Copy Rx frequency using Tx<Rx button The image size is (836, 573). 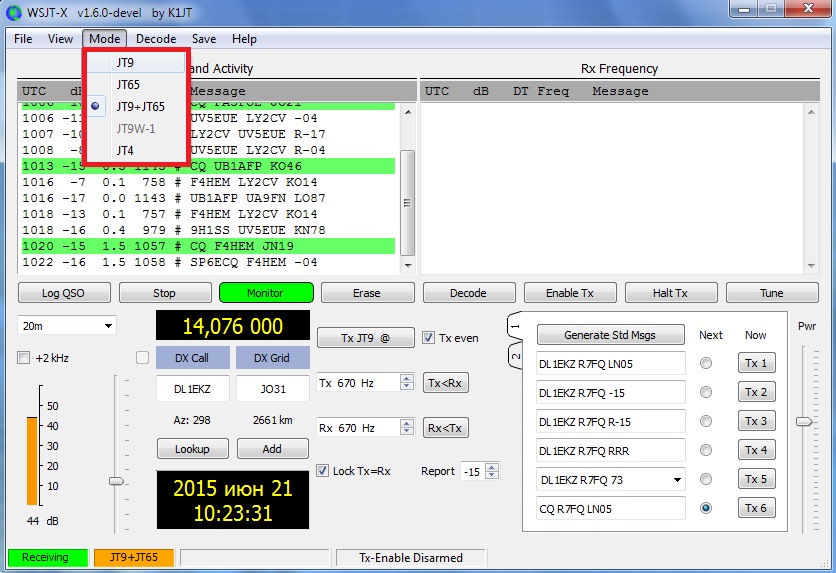446,383
